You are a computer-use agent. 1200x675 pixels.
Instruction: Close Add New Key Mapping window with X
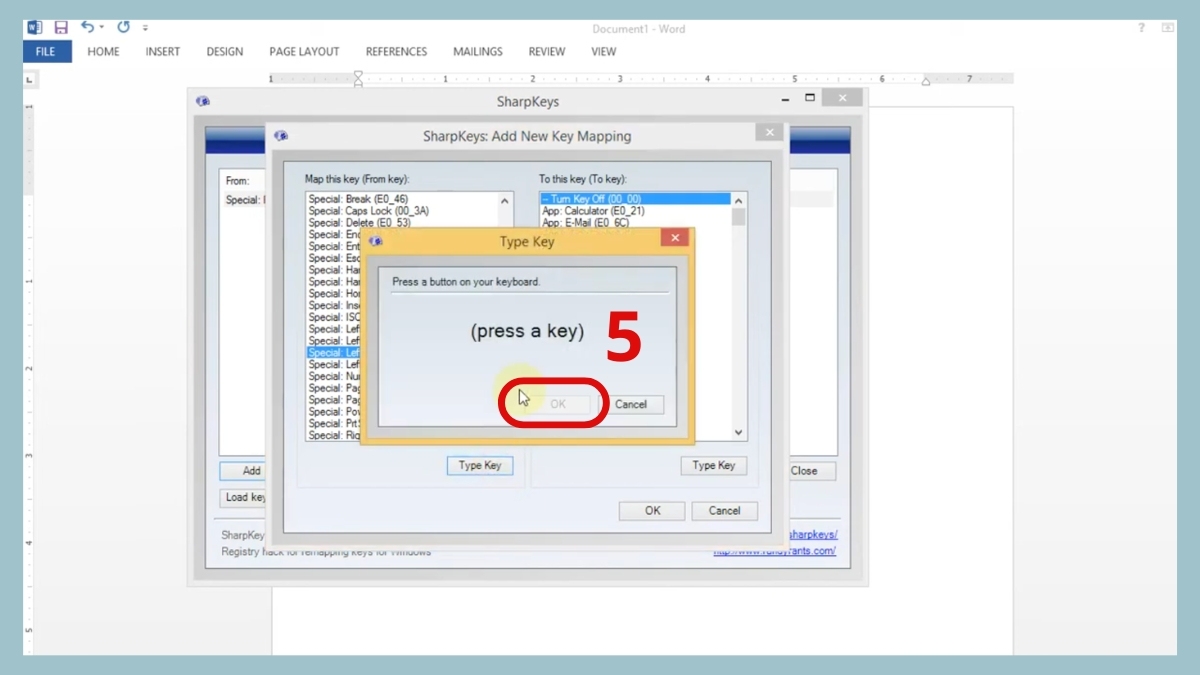click(769, 132)
